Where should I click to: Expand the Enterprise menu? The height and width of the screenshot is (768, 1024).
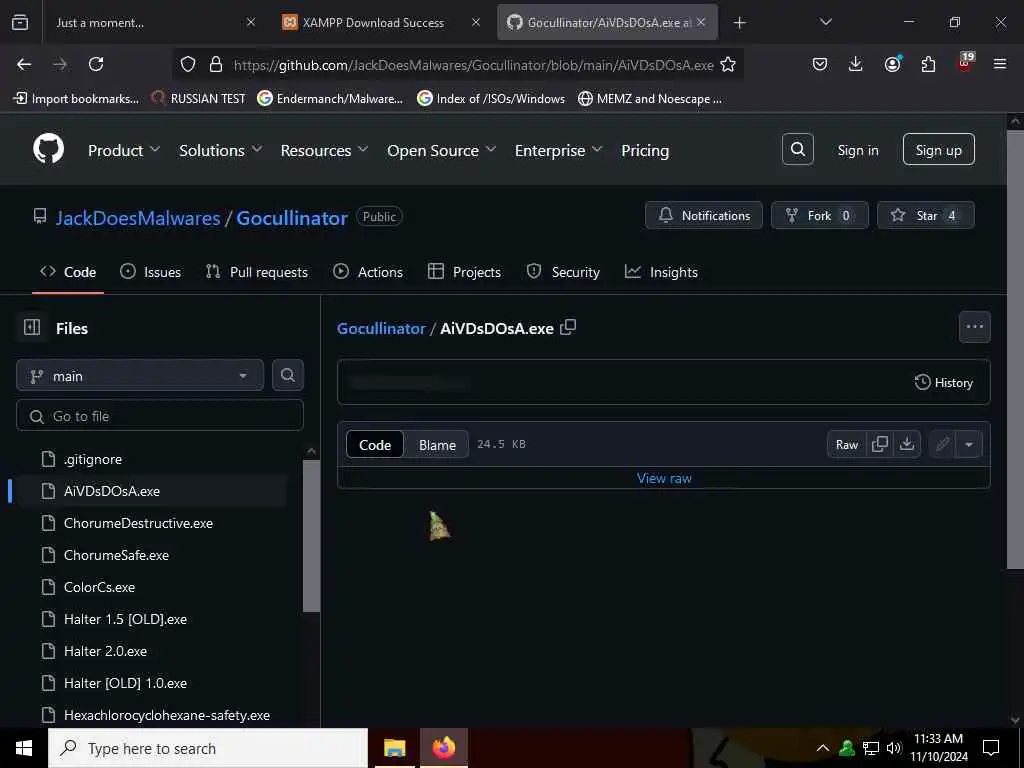tap(558, 150)
